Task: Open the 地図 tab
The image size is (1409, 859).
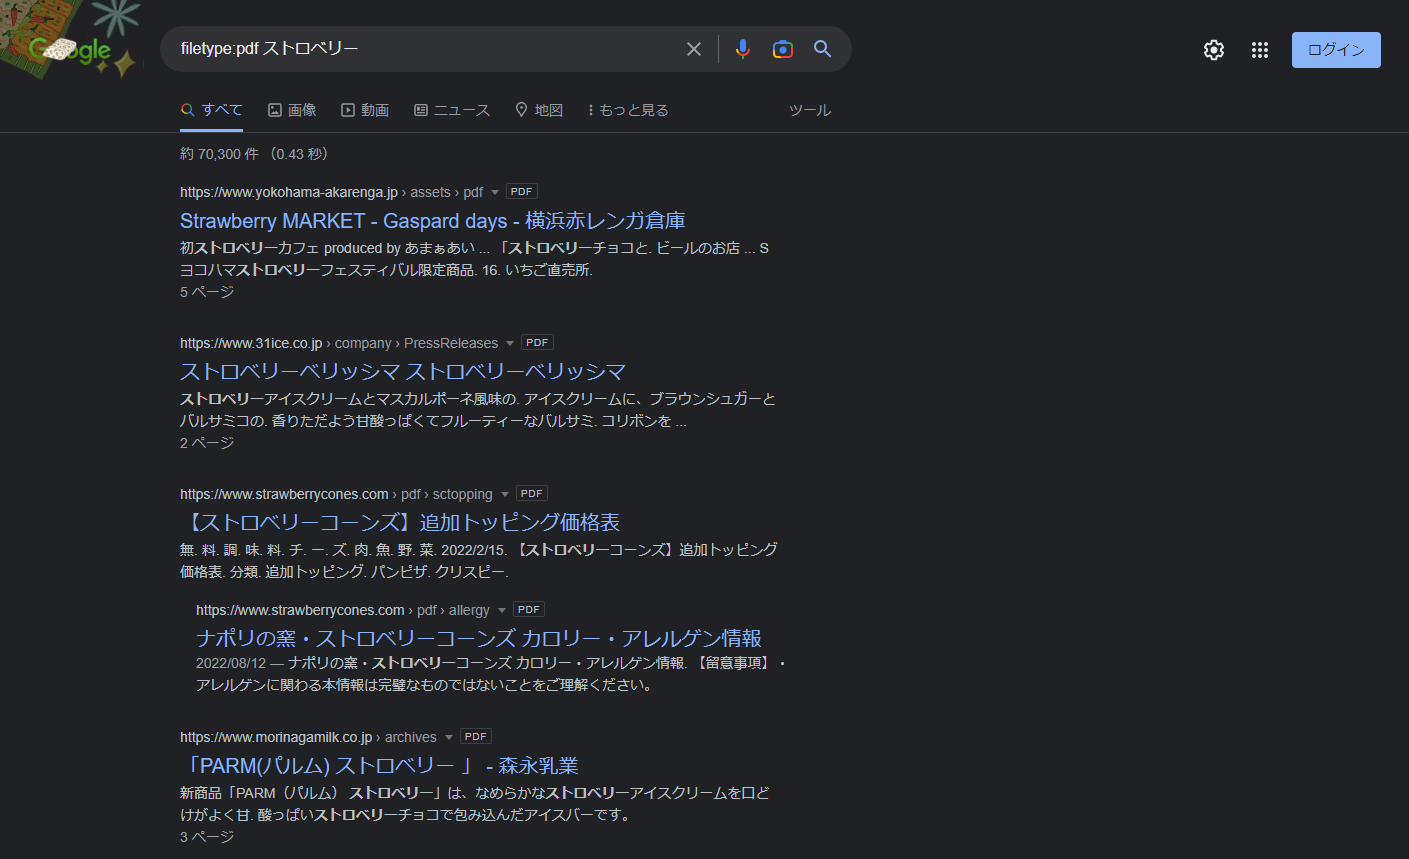Action: pyautogui.click(x=539, y=110)
